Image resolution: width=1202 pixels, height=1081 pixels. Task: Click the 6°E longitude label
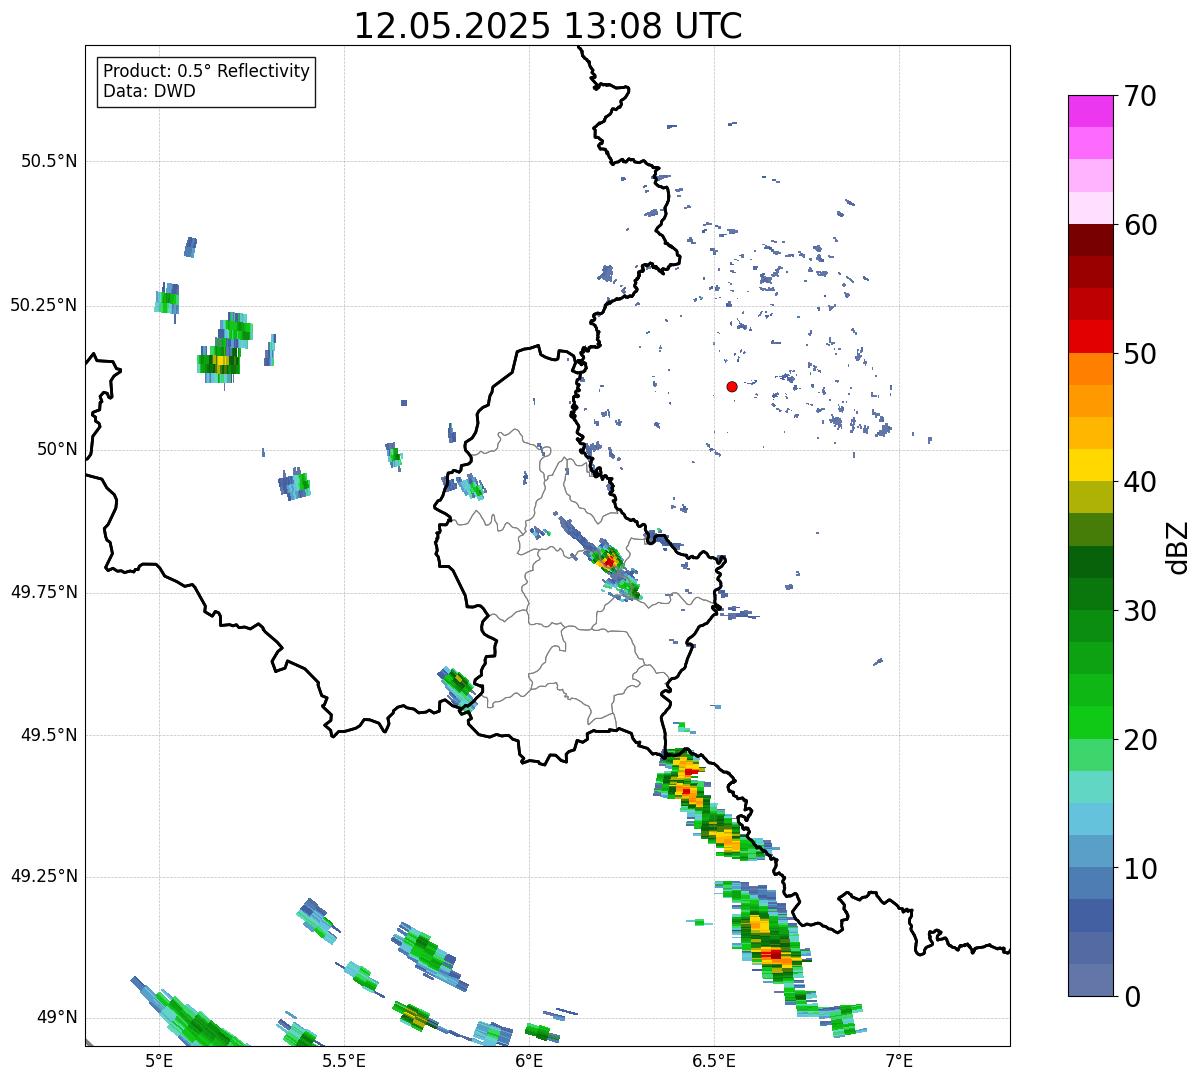(x=529, y=1060)
